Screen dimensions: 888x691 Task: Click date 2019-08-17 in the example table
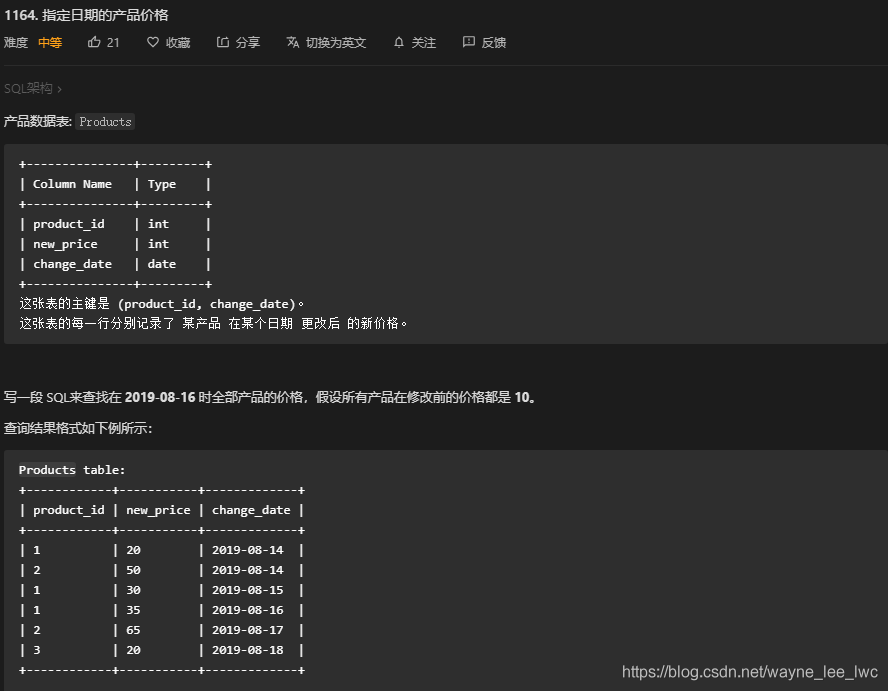247,630
